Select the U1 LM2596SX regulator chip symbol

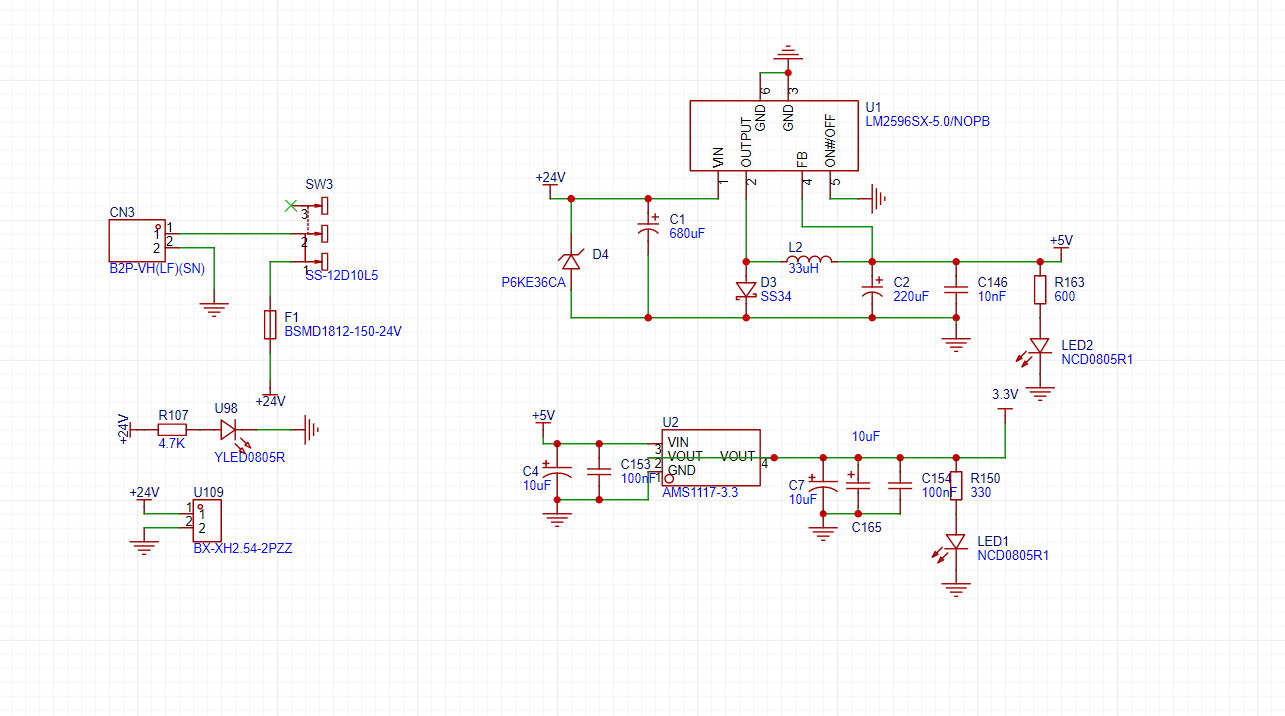pyautogui.click(x=773, y=135)
